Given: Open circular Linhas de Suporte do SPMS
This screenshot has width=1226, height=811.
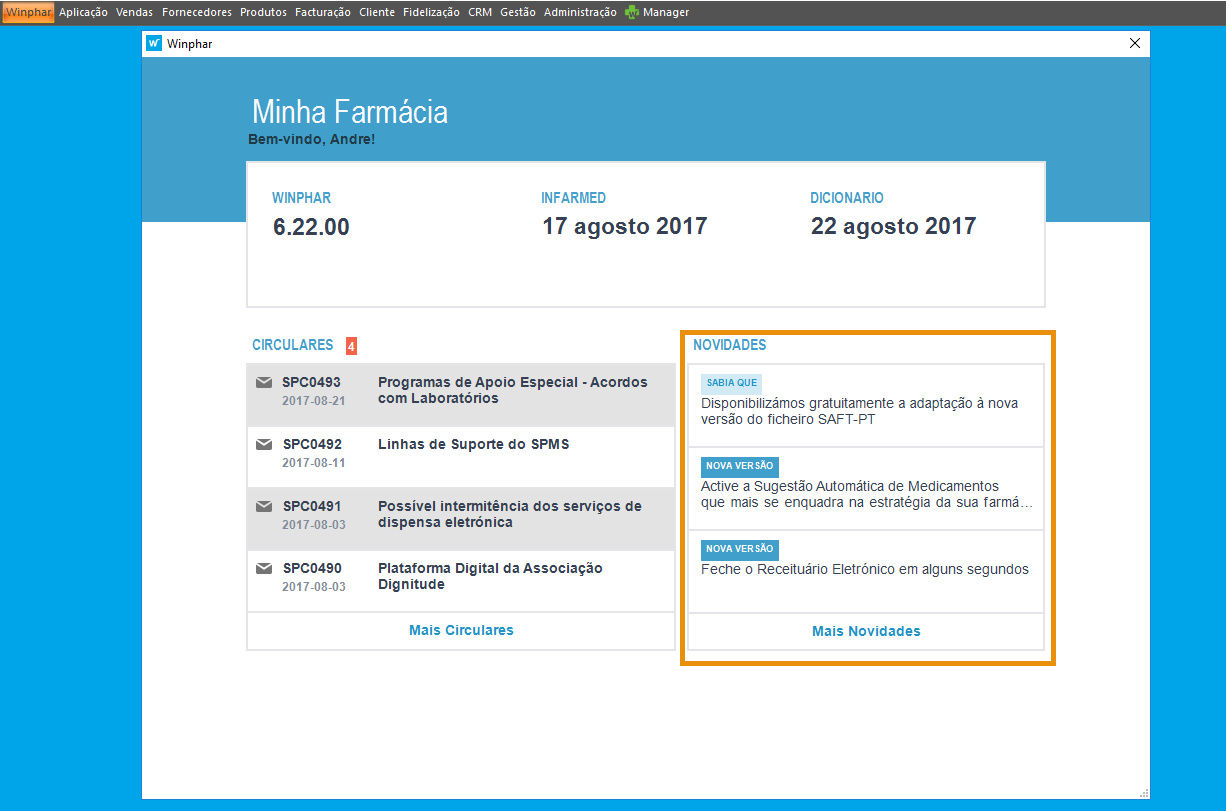Looking at the screenshot, I should 473,444.
